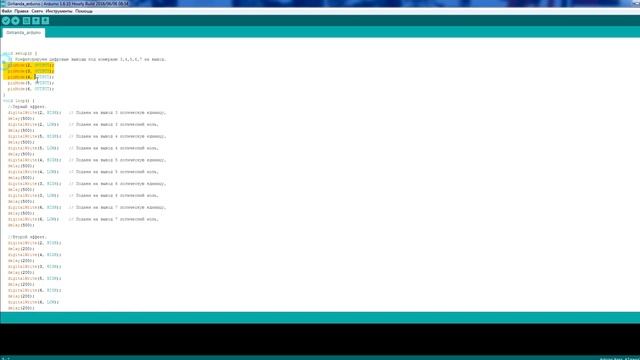Screen dimensions: 640x360
Task: Click the 'void loop() {' code line
Action: pos(19,100)
